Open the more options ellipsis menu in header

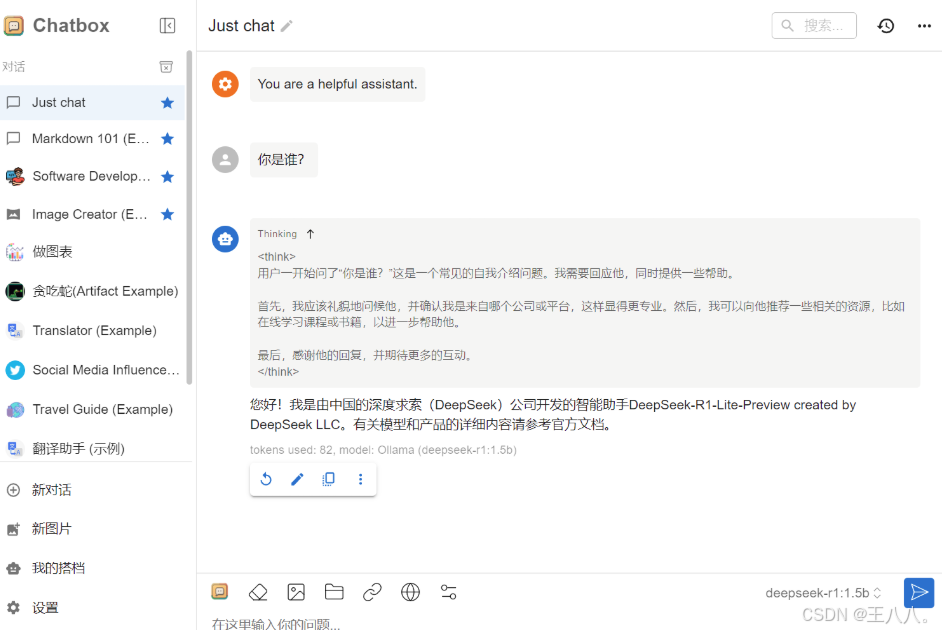[x=924, y=26]
